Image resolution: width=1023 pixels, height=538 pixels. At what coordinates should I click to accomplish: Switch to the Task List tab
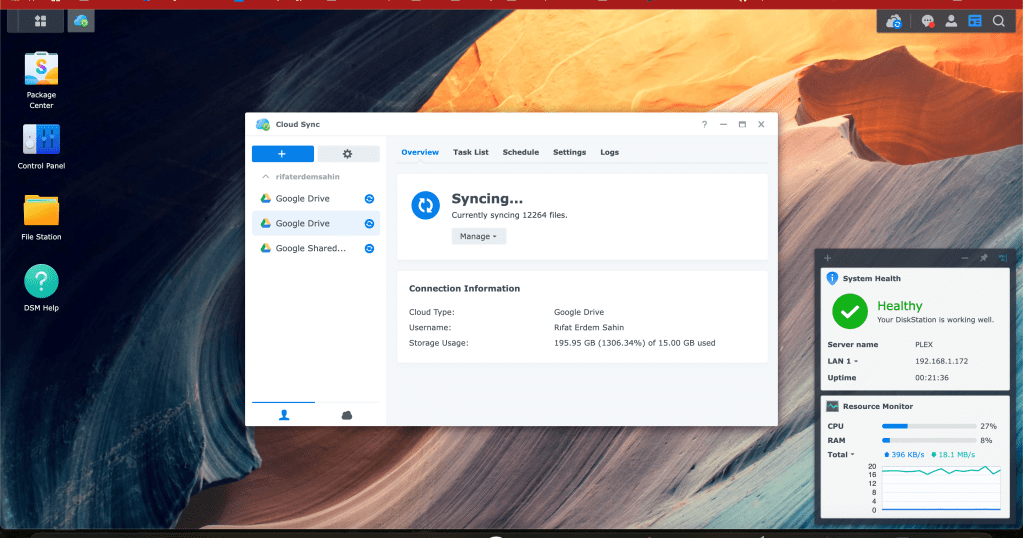pyautogui.click(x=470, y=152)
